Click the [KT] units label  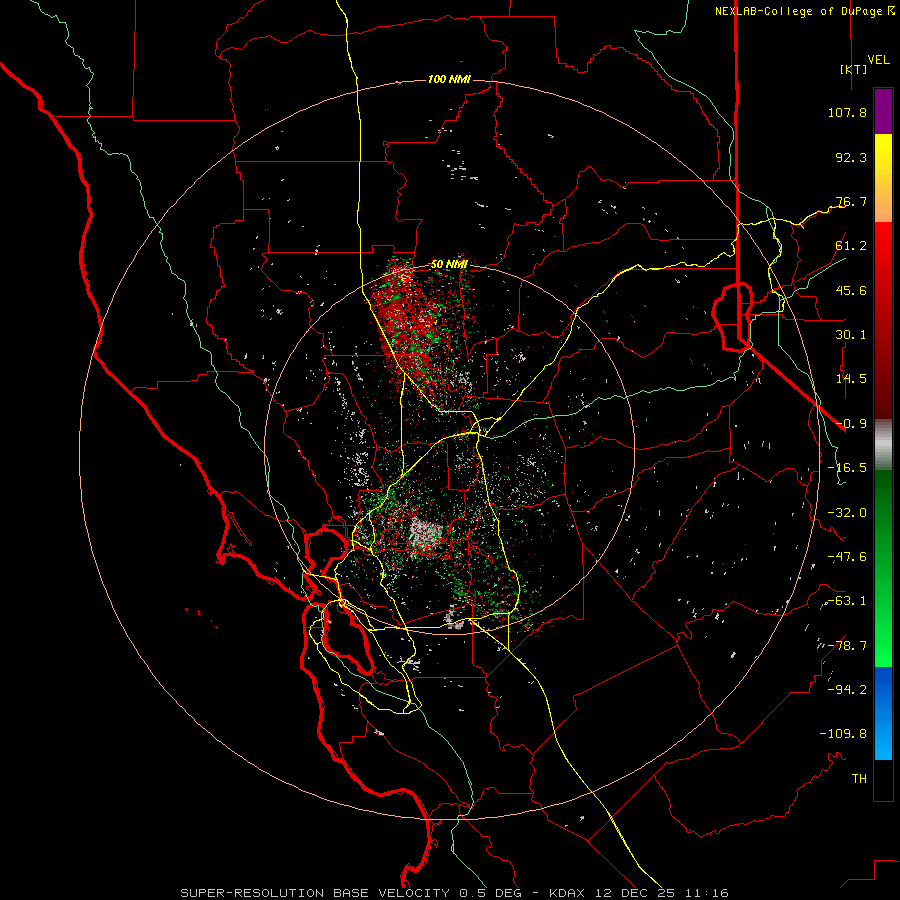854,69
